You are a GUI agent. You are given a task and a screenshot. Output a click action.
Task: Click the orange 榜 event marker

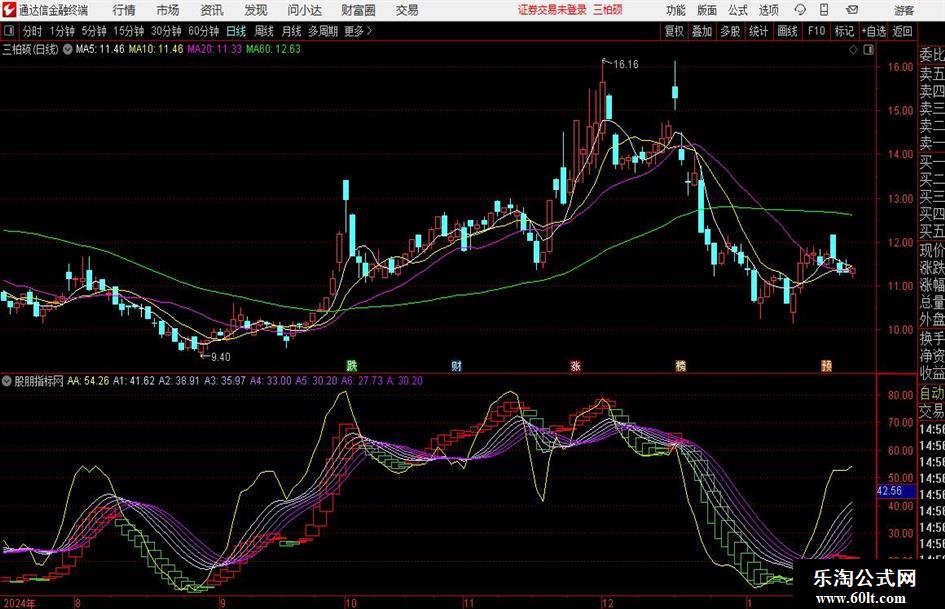680,365
